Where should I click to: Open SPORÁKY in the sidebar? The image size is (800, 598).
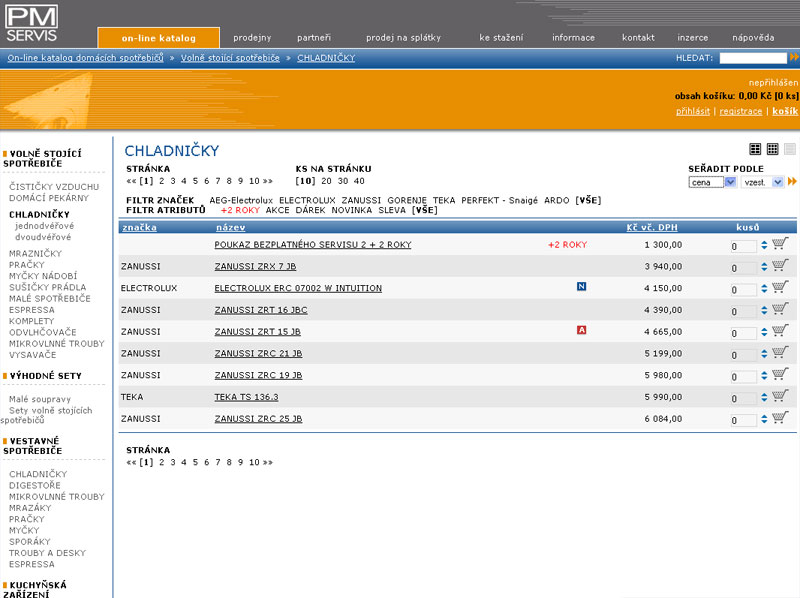pos(30,541)
